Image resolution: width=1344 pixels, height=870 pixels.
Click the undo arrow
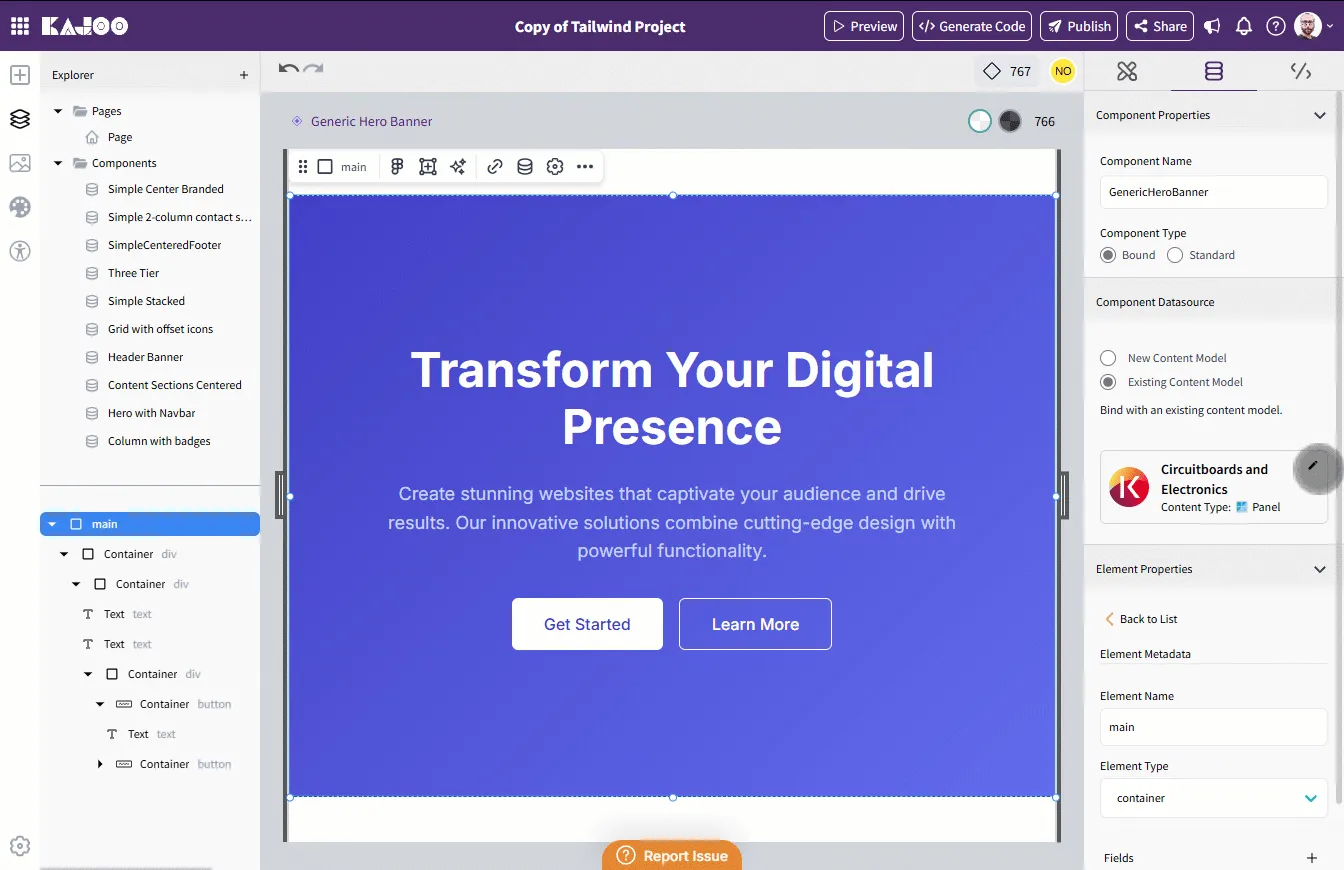tap(289, 68)
